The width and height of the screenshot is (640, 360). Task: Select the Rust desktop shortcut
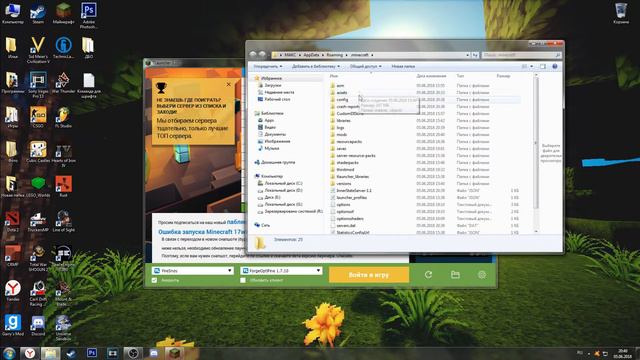click(63, 186)
